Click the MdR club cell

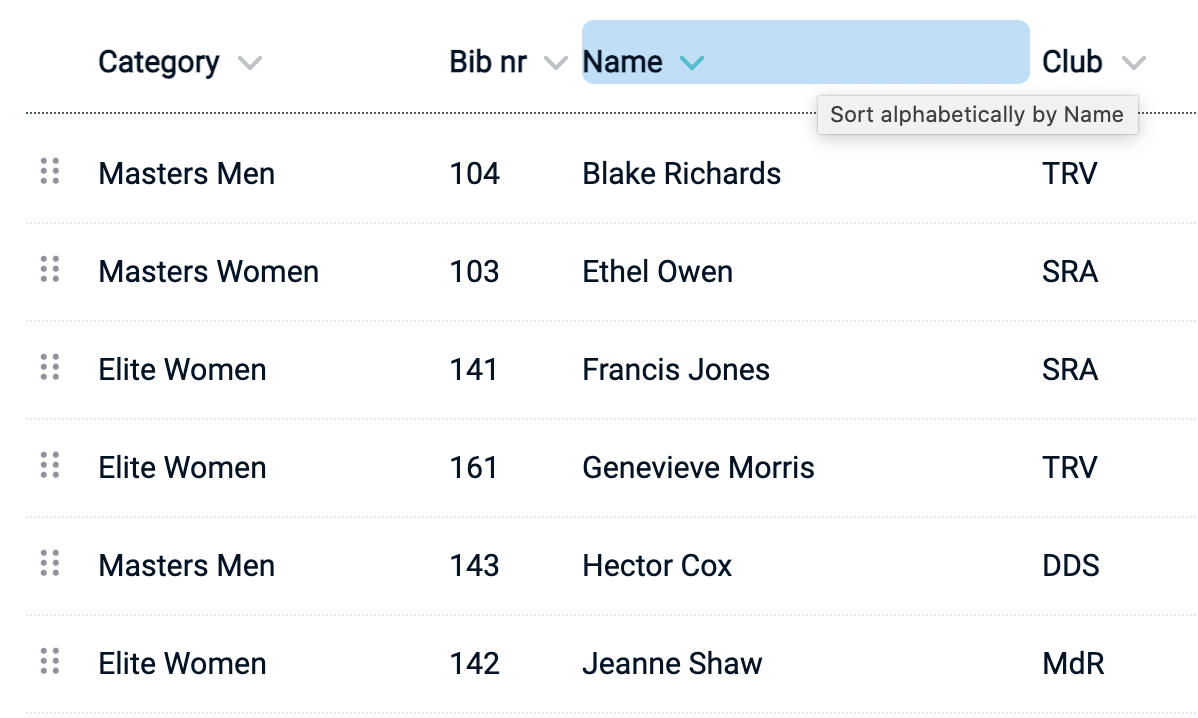coord(1073,664)
